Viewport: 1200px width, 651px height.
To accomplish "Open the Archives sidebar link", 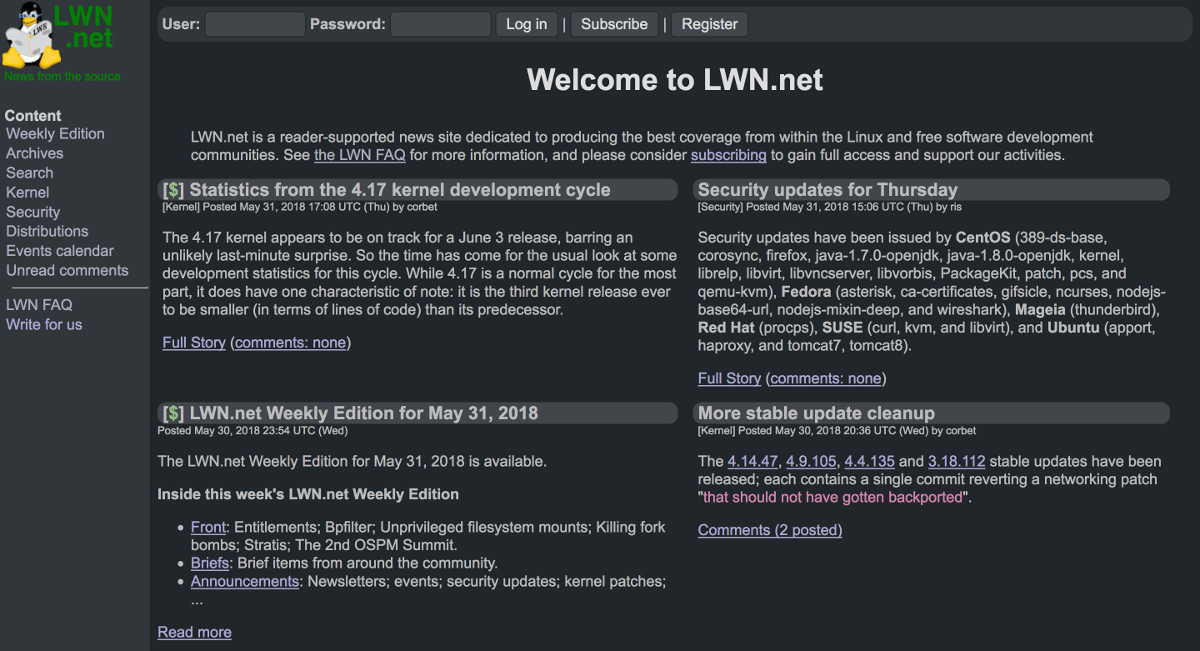I will [34, 153].
